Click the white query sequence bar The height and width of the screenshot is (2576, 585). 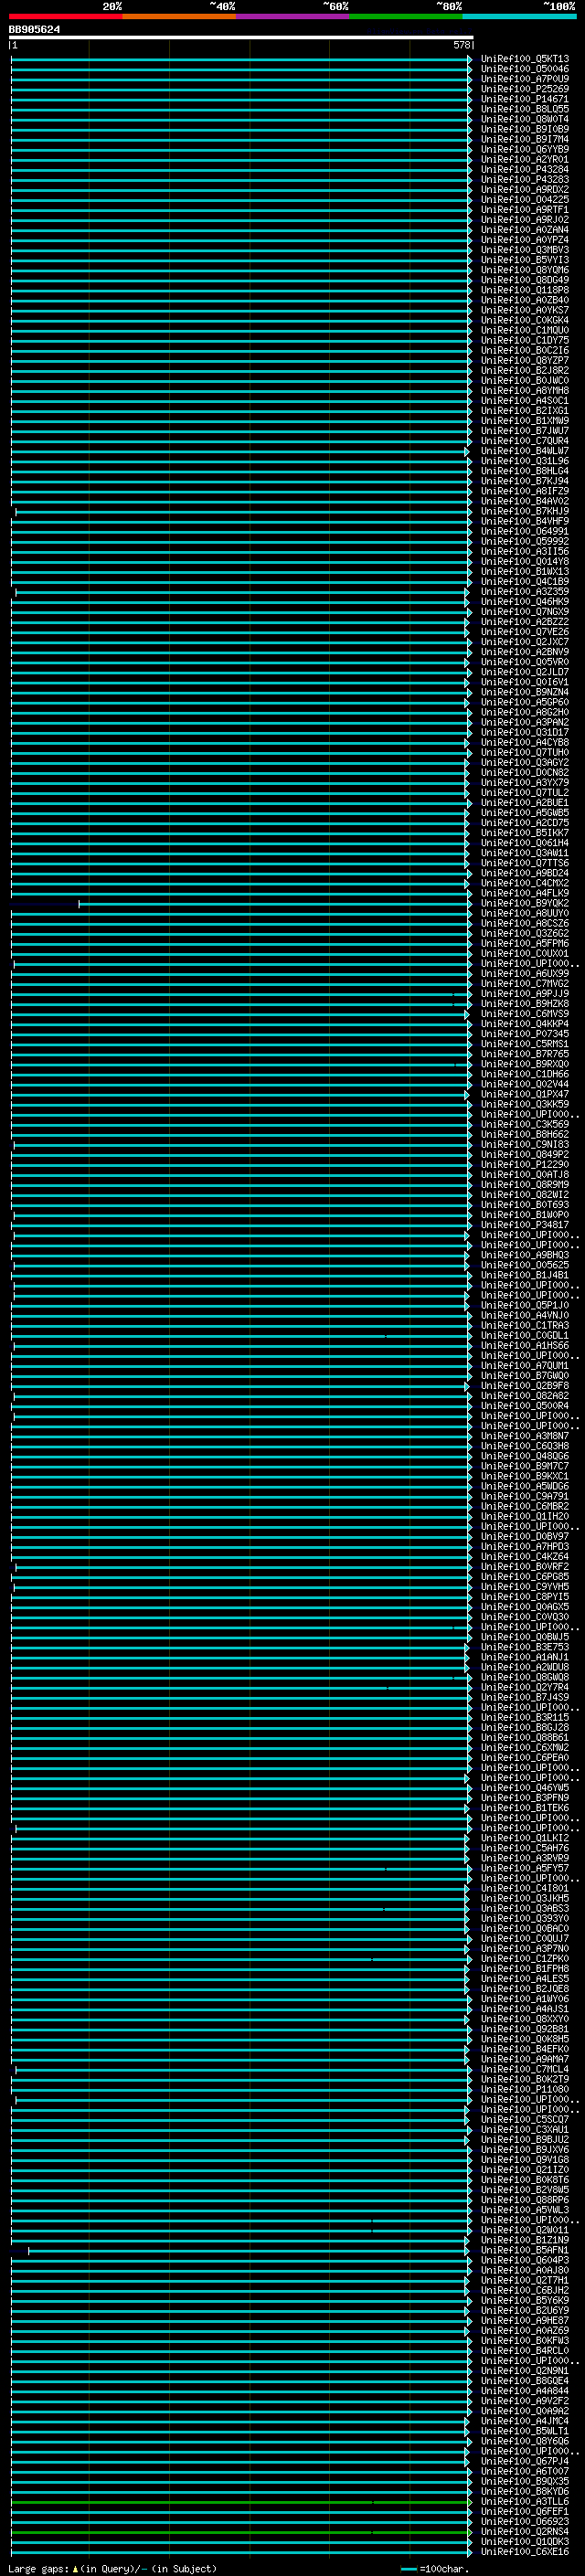[241, 37]
